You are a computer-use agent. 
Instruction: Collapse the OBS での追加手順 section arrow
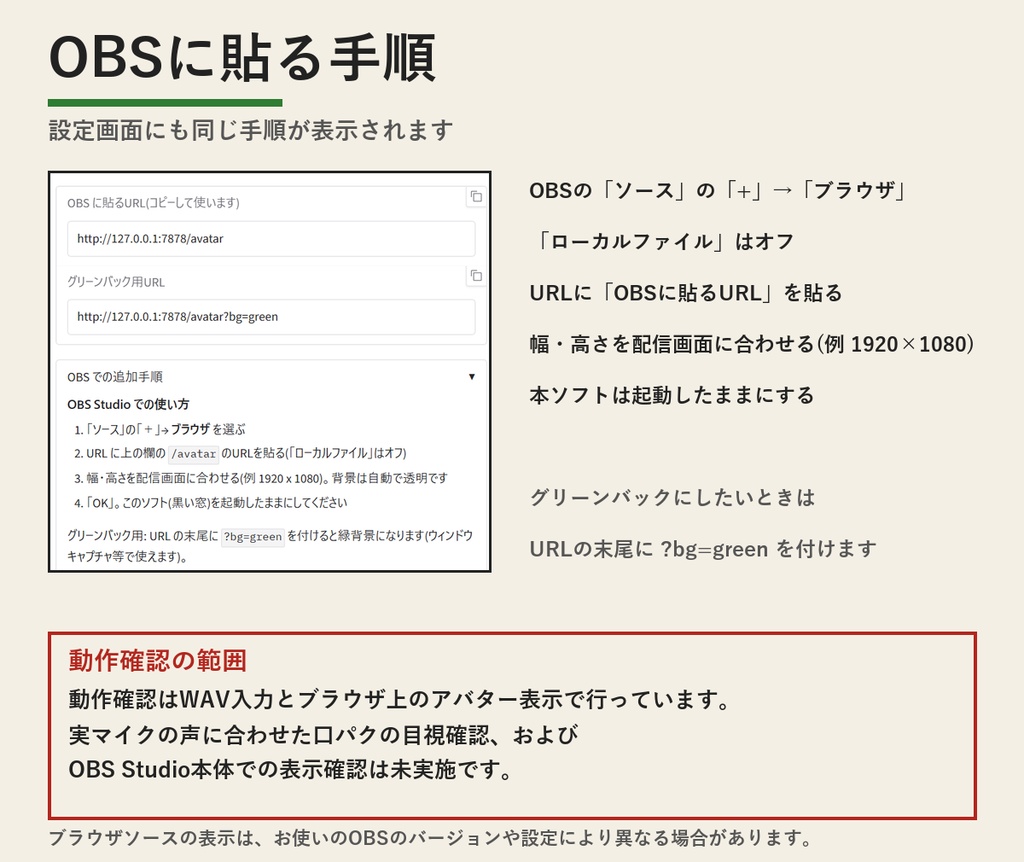472,377
